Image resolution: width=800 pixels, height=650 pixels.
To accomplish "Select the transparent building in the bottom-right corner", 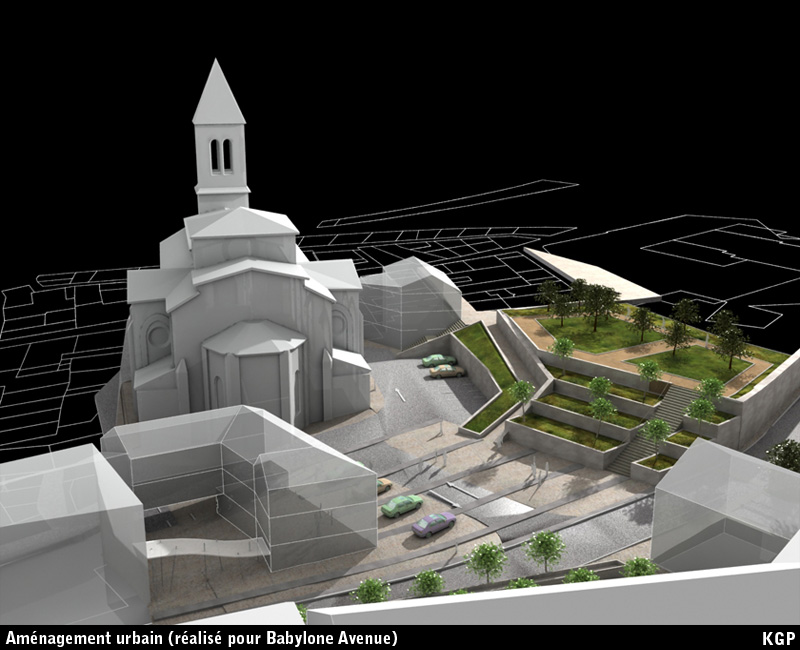I will pyautogui.click(x=720, y=505).
